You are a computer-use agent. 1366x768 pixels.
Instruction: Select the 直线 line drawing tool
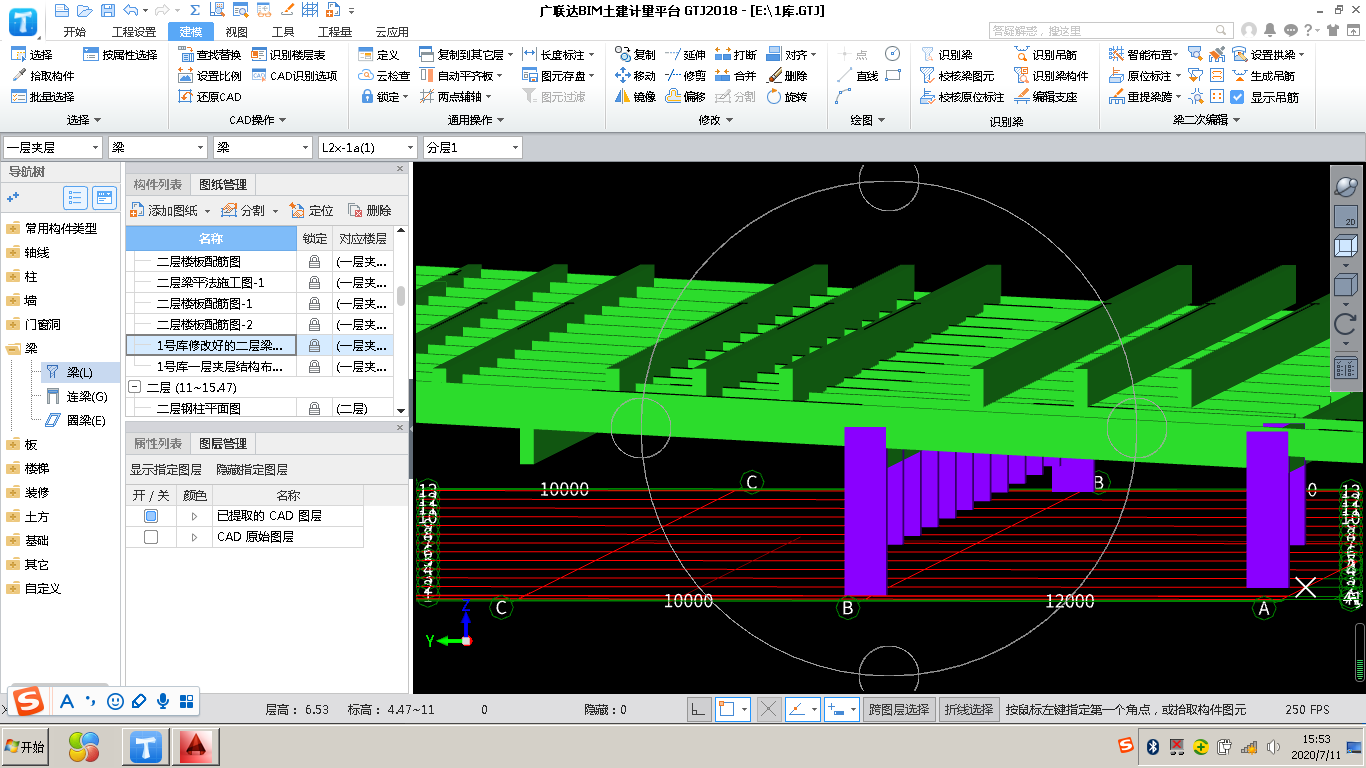click(858, 76)
